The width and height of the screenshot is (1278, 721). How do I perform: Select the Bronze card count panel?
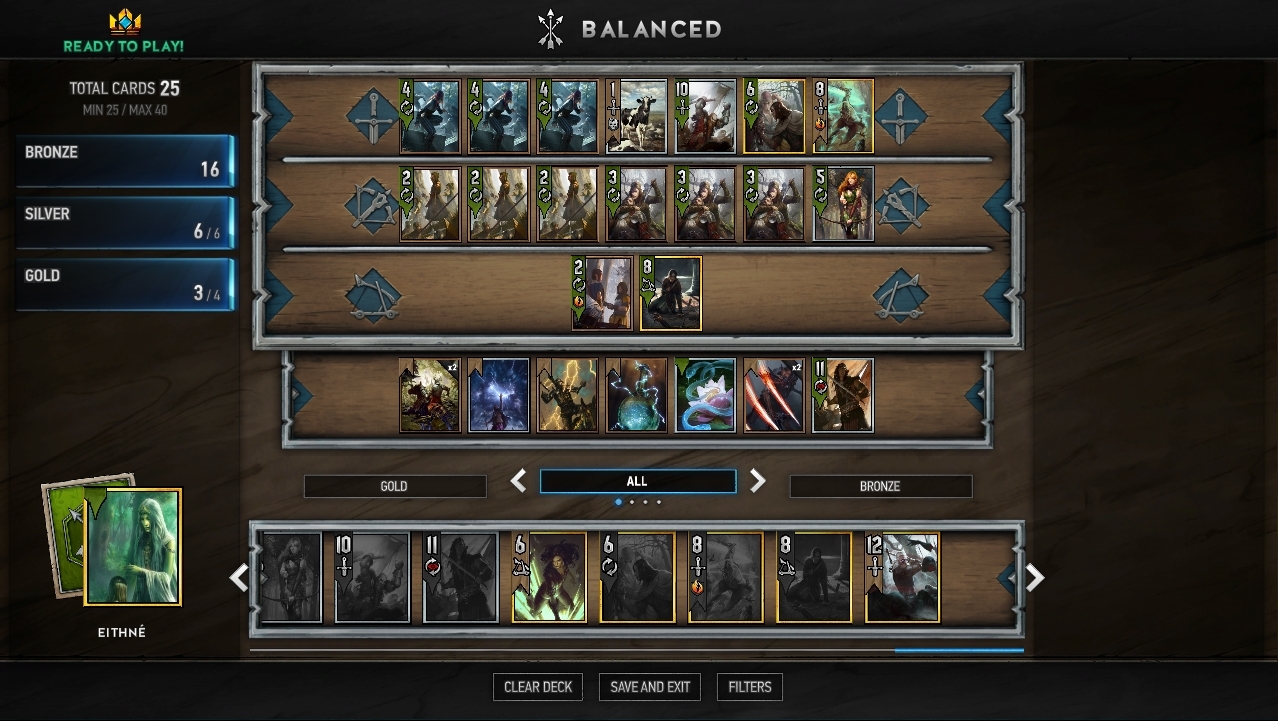(124, 161)
